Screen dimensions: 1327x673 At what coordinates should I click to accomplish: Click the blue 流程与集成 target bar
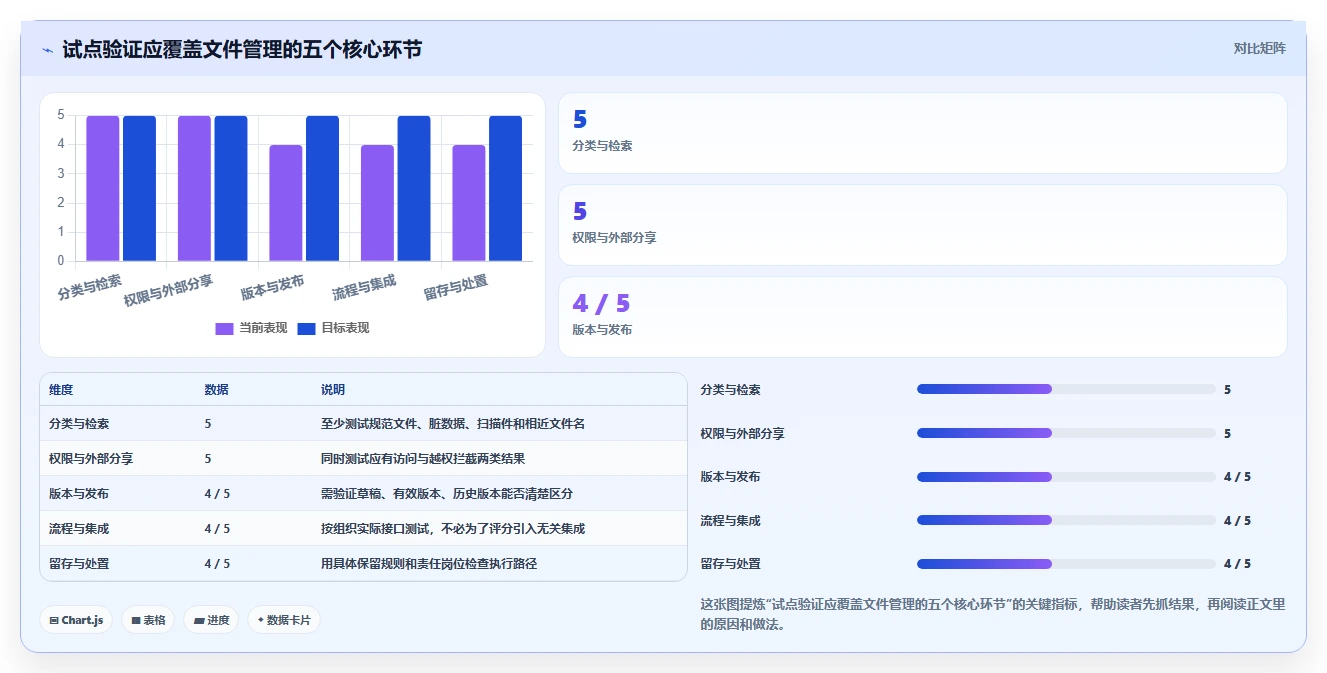tap(414, 189)
